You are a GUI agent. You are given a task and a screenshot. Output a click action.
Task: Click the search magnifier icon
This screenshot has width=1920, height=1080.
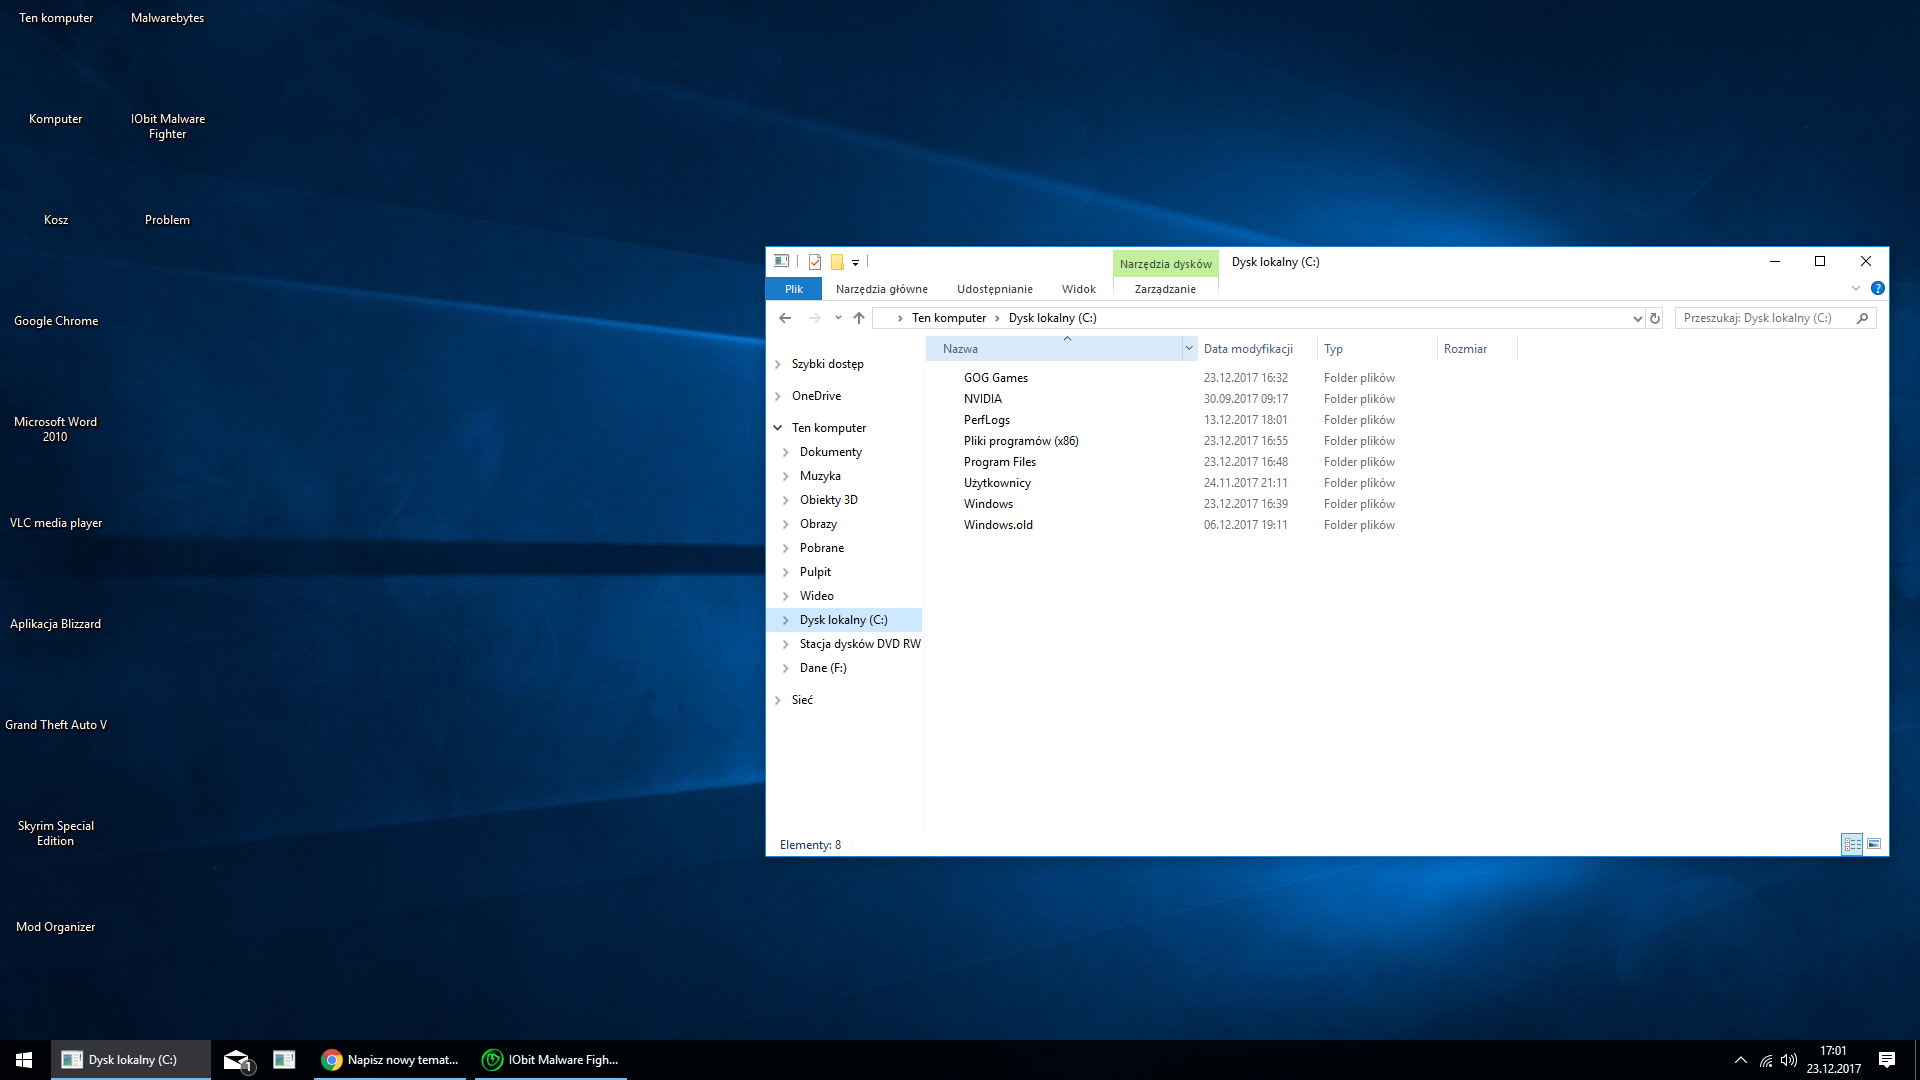[x=1862, y=318]
